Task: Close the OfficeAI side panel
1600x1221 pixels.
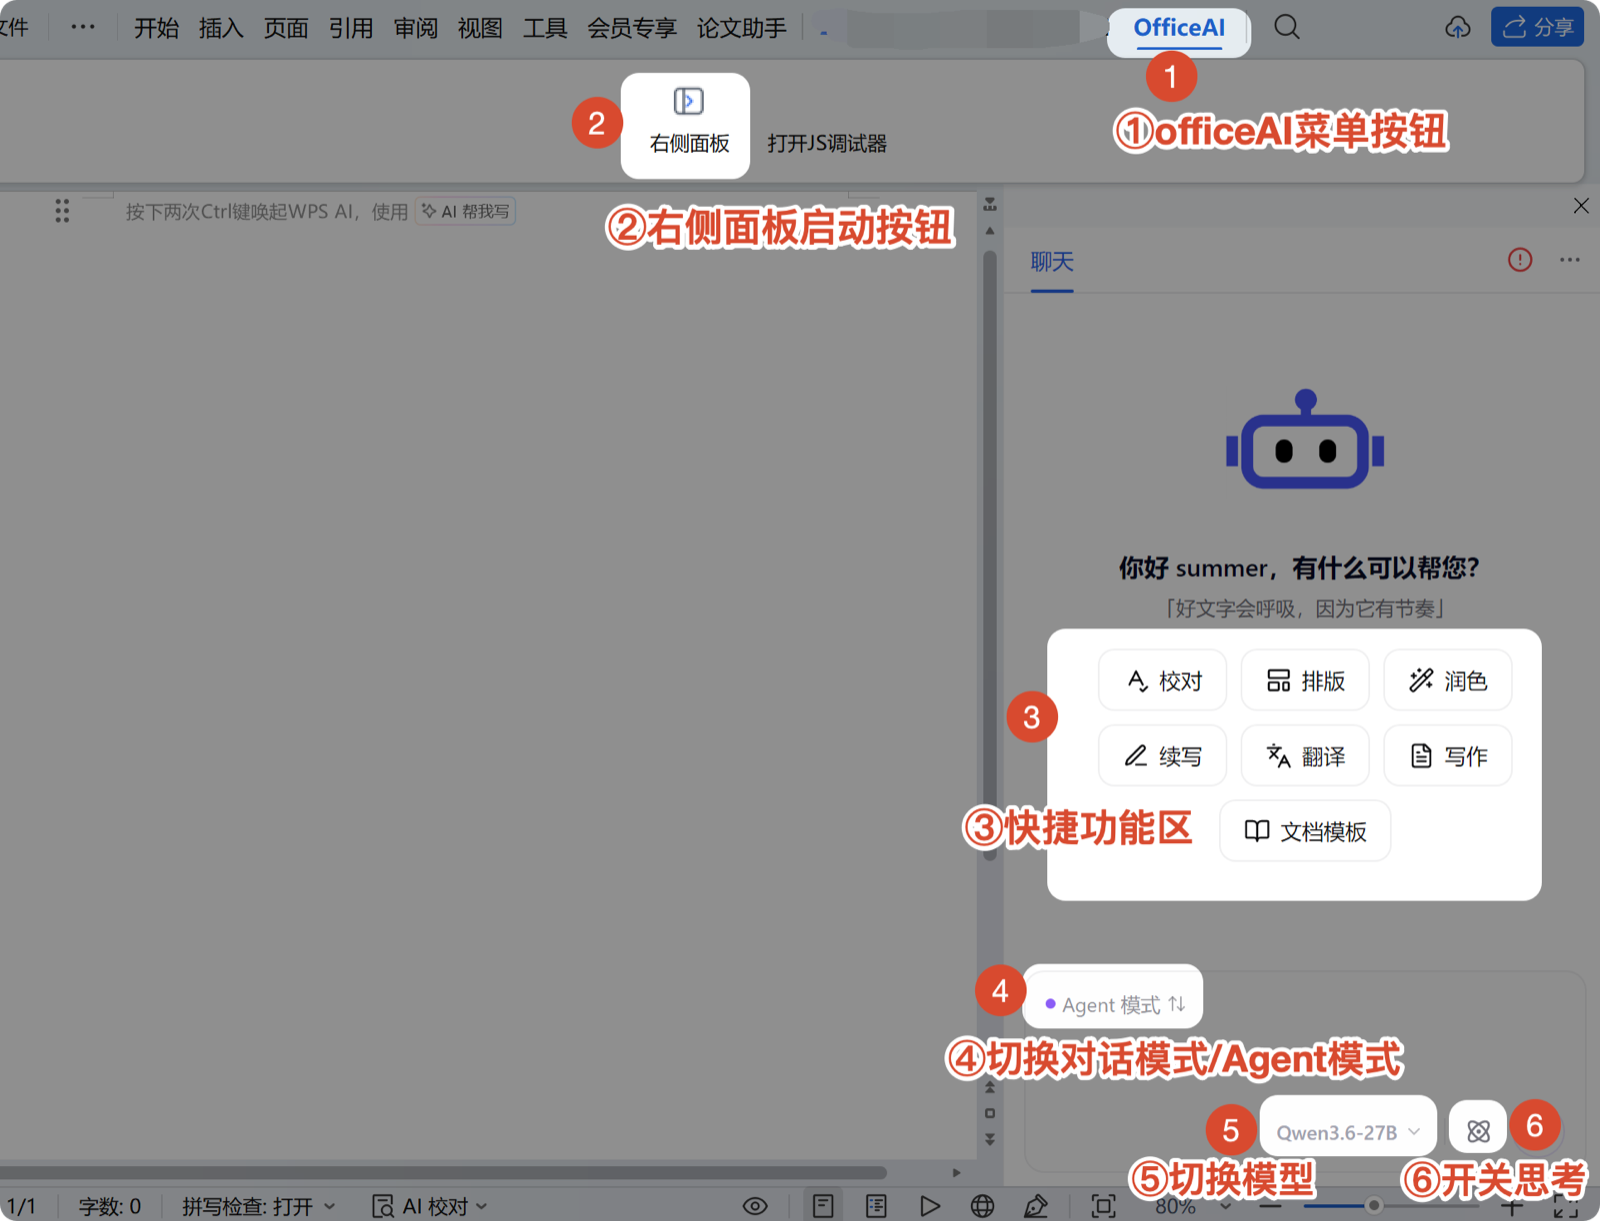Action: tap(1581, 206)
